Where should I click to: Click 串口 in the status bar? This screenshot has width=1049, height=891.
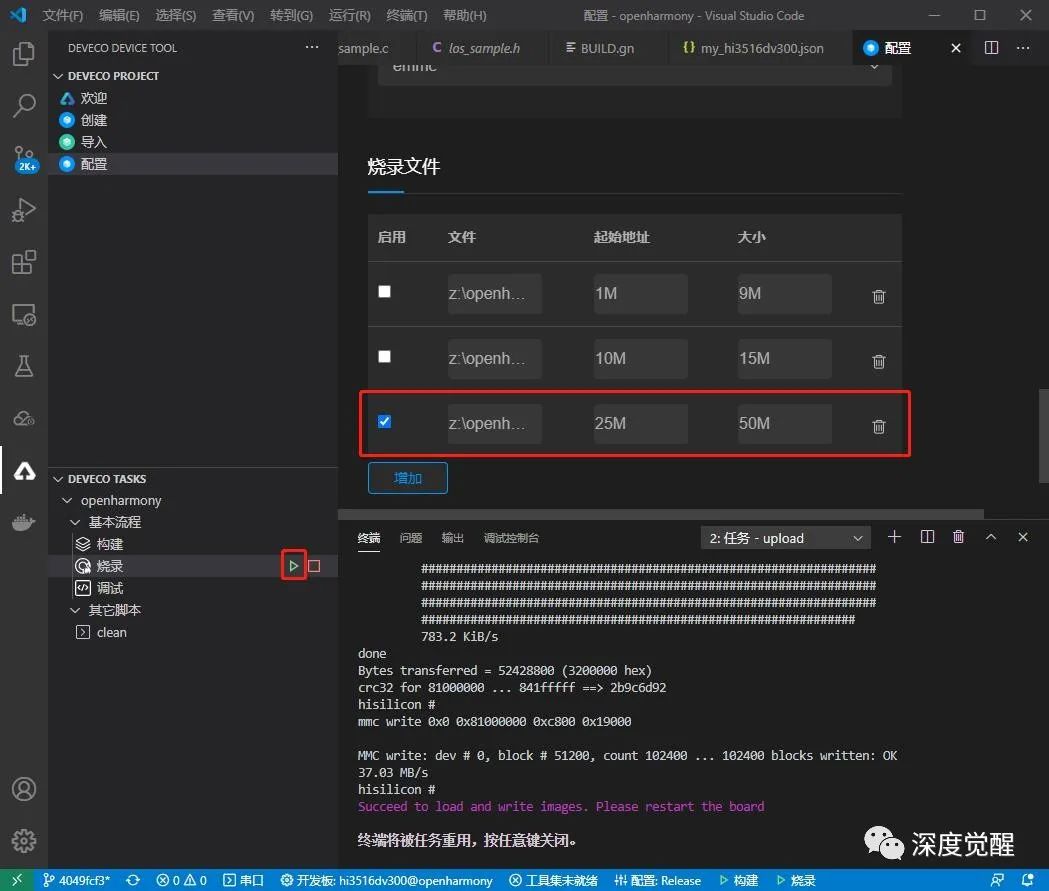pyautogui.click(x=243, y=880)
